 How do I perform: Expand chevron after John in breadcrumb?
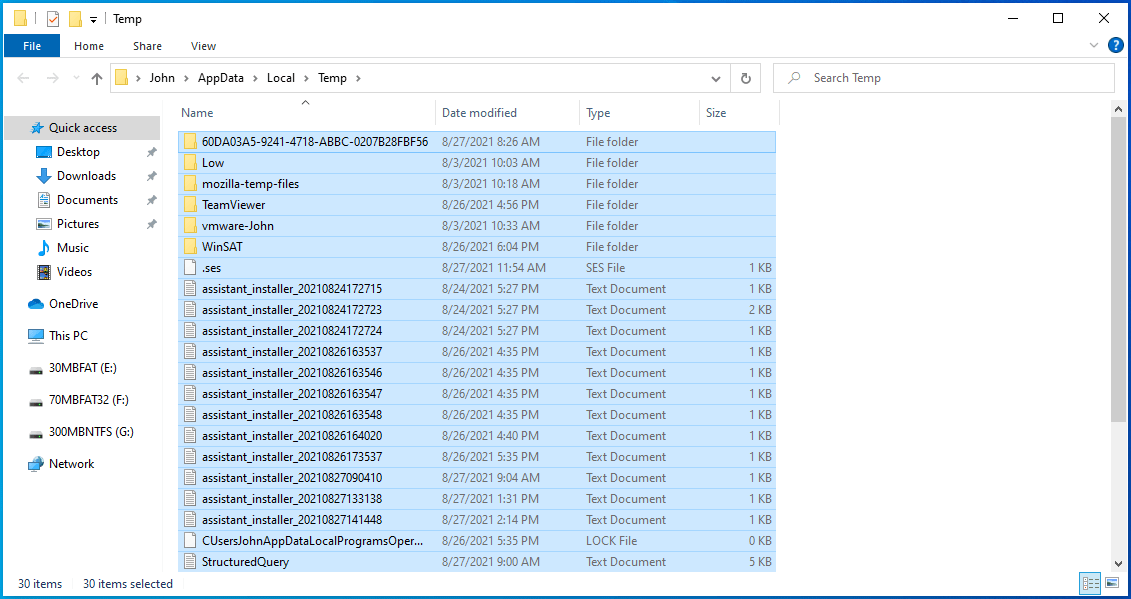coord(186,78)
